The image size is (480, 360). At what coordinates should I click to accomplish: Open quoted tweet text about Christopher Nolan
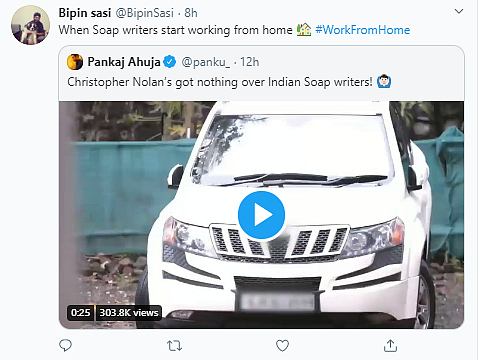[220, 82]
